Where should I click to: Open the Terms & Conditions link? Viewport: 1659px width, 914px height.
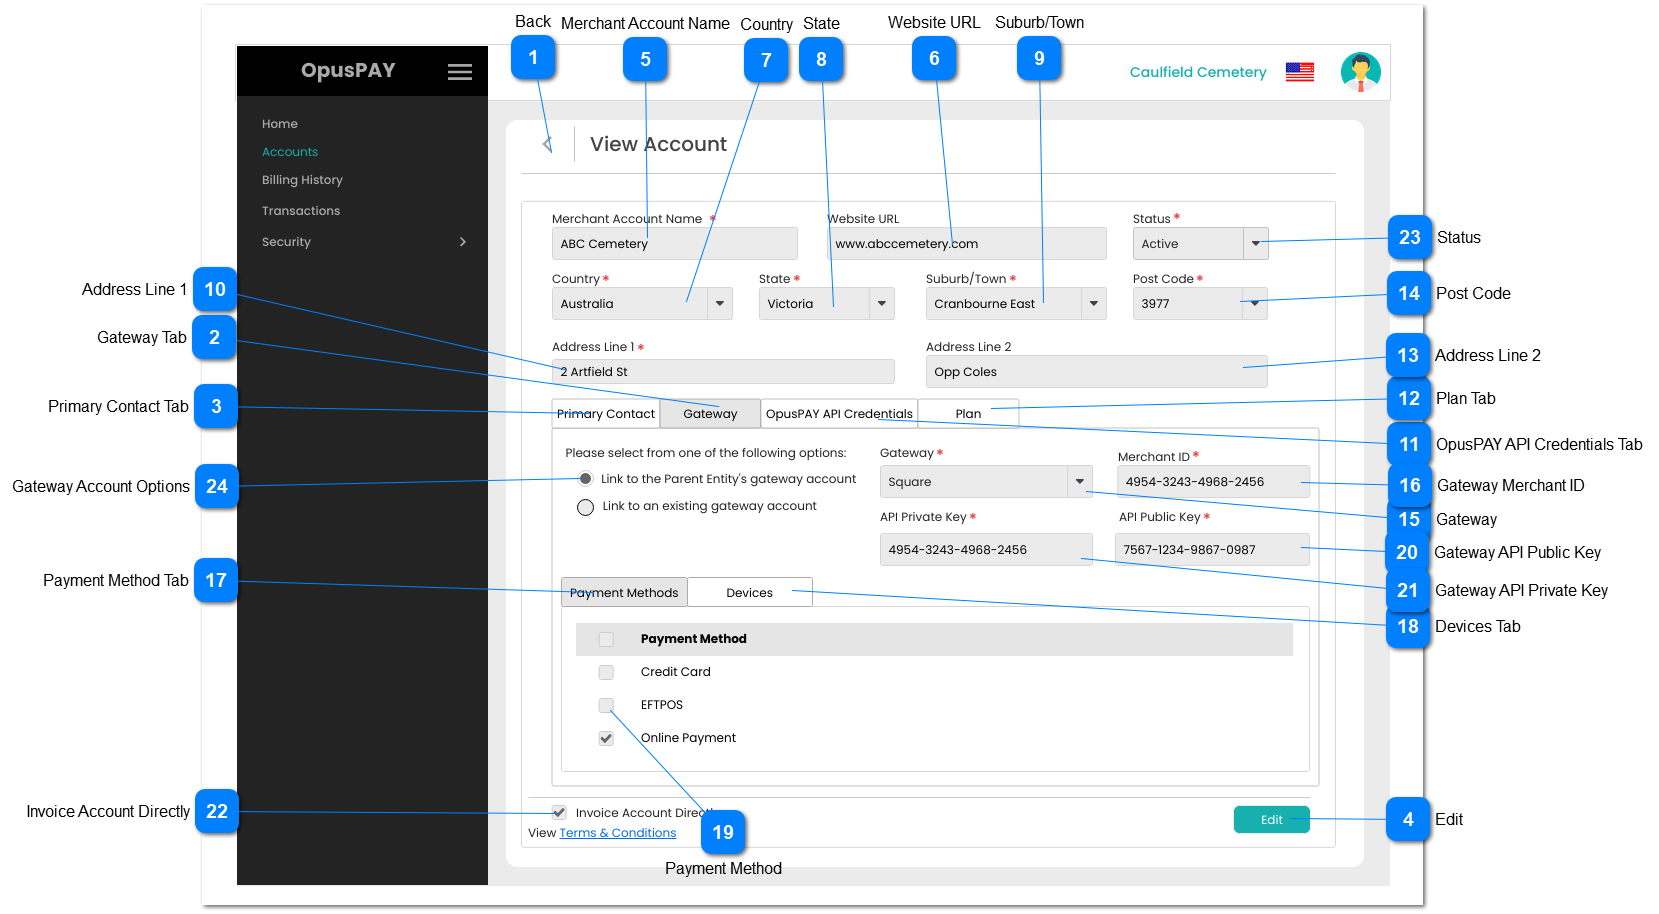(617, 833)
